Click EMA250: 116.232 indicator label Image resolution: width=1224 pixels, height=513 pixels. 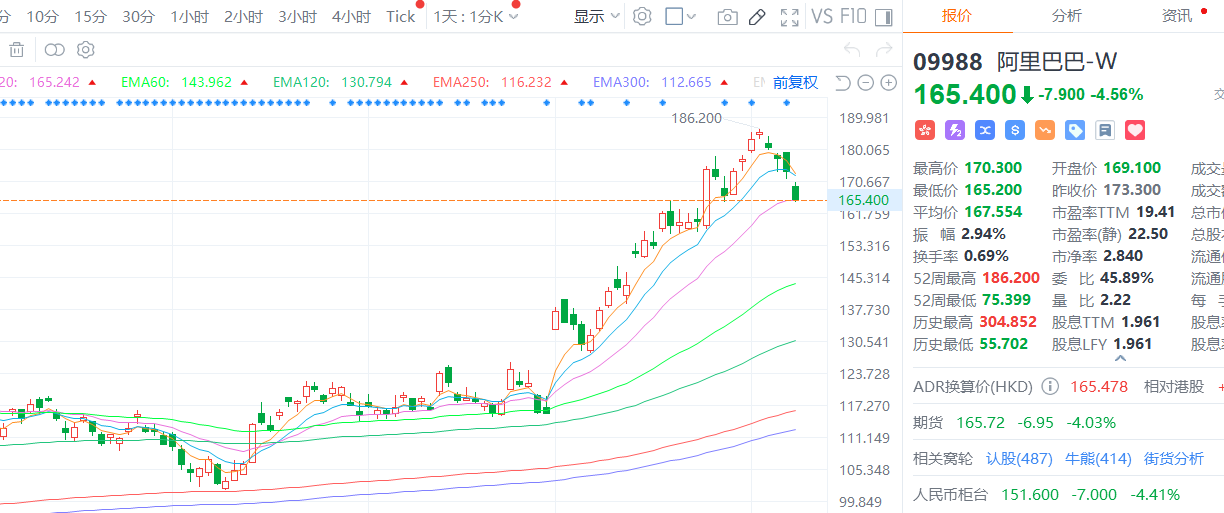(492, 83)
